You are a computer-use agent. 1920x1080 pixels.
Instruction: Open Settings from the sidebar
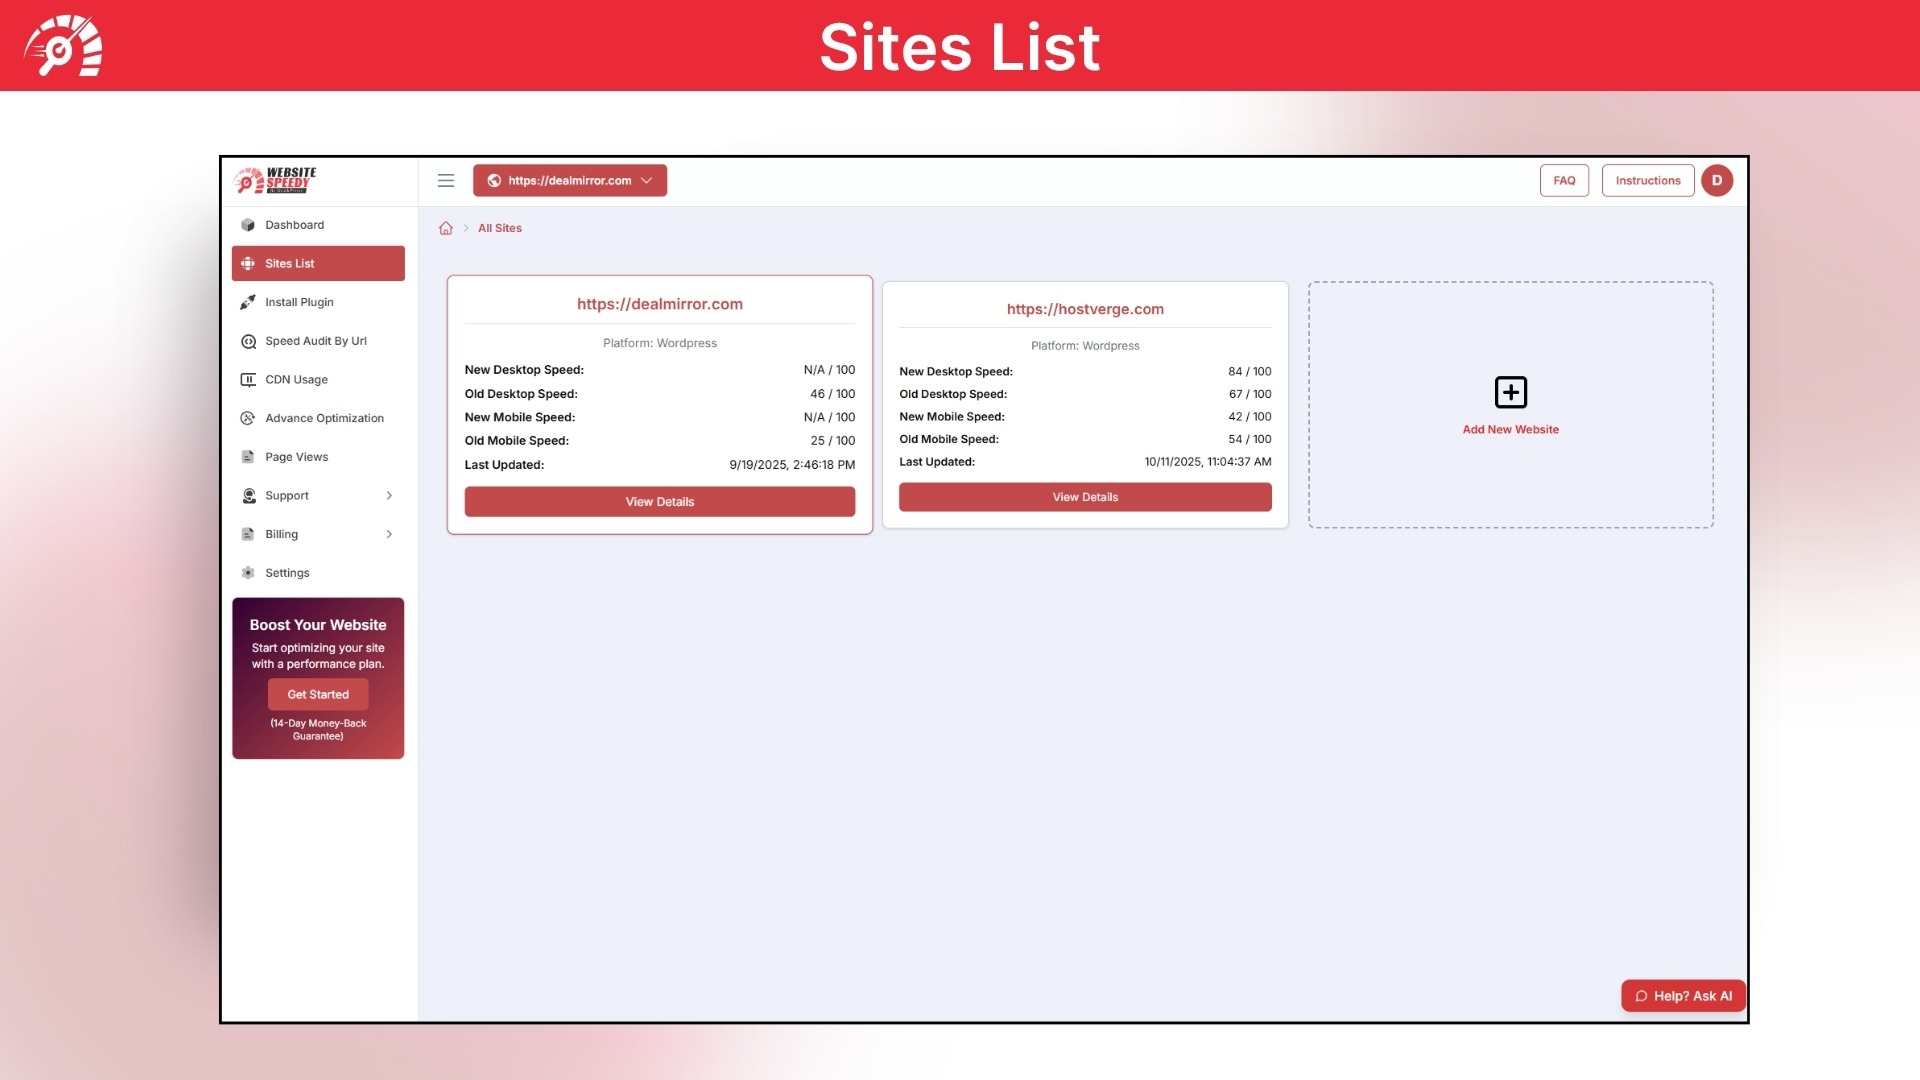pyautogui.click(x=287, y=572)
